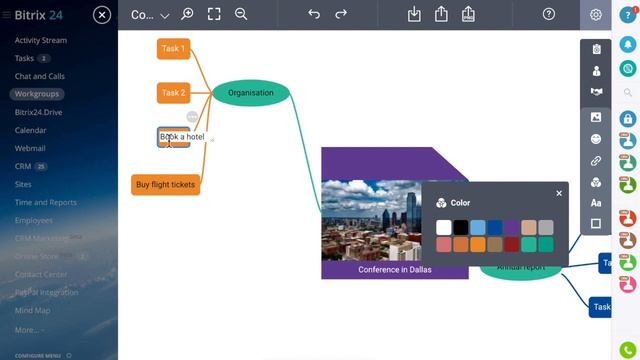Open the settings gear icon

pos(596,15)
